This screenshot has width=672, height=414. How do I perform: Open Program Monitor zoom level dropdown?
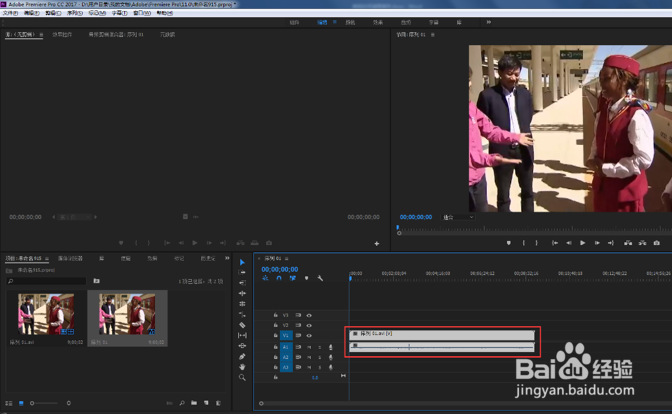pyautogui.click(x=458, y=217)
